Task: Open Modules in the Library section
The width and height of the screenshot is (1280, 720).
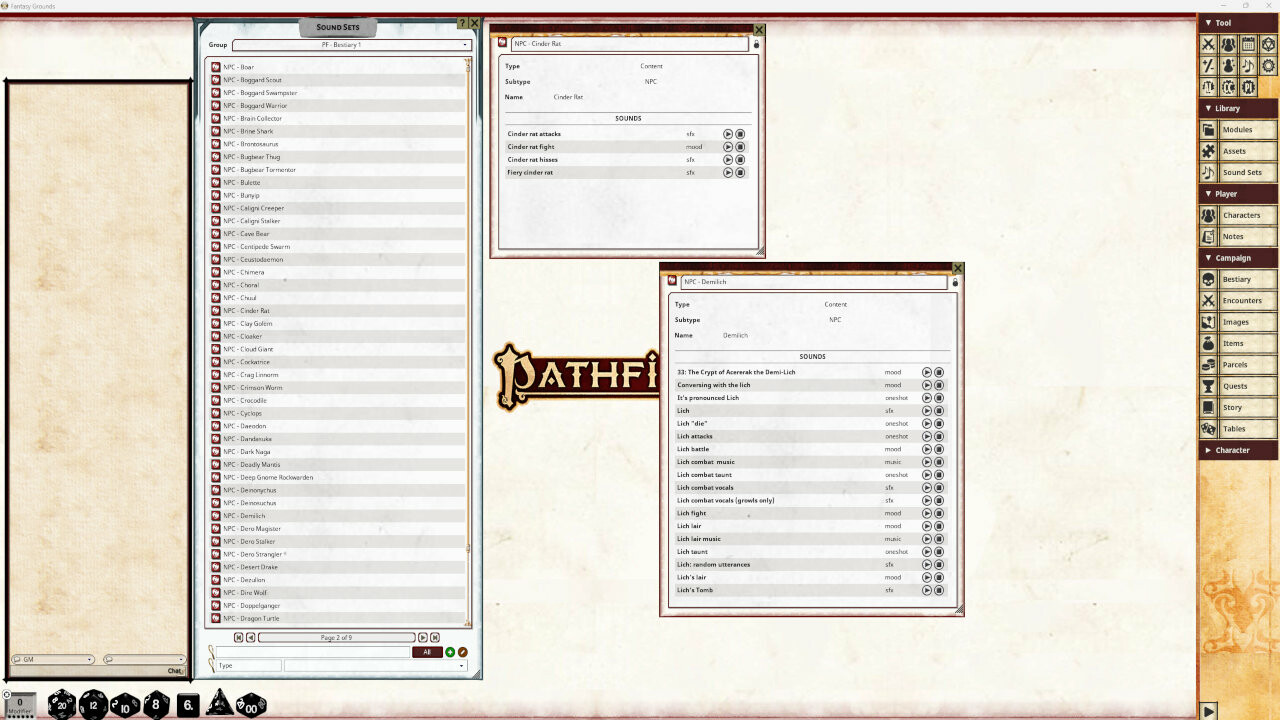Action: pos(1238,130)
